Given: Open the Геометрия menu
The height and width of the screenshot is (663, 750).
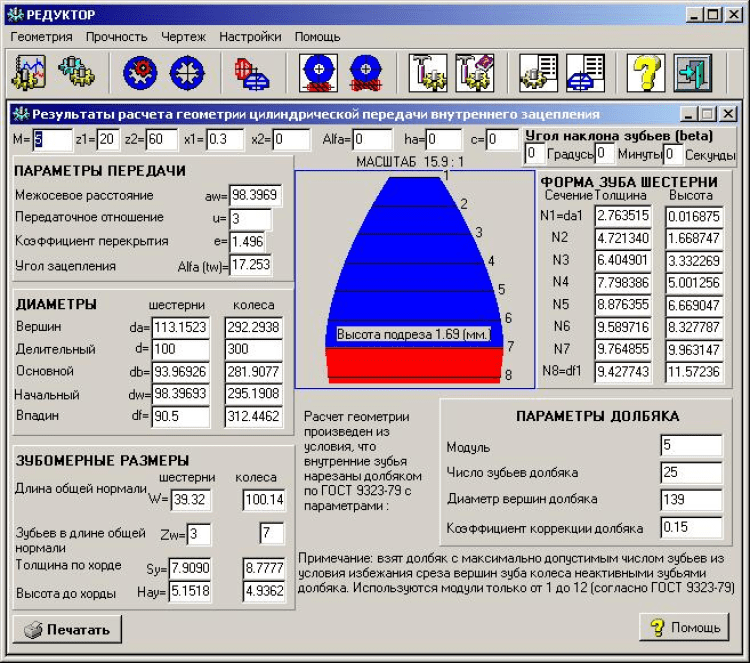Looking at the screenshot, I should [41, 36].
